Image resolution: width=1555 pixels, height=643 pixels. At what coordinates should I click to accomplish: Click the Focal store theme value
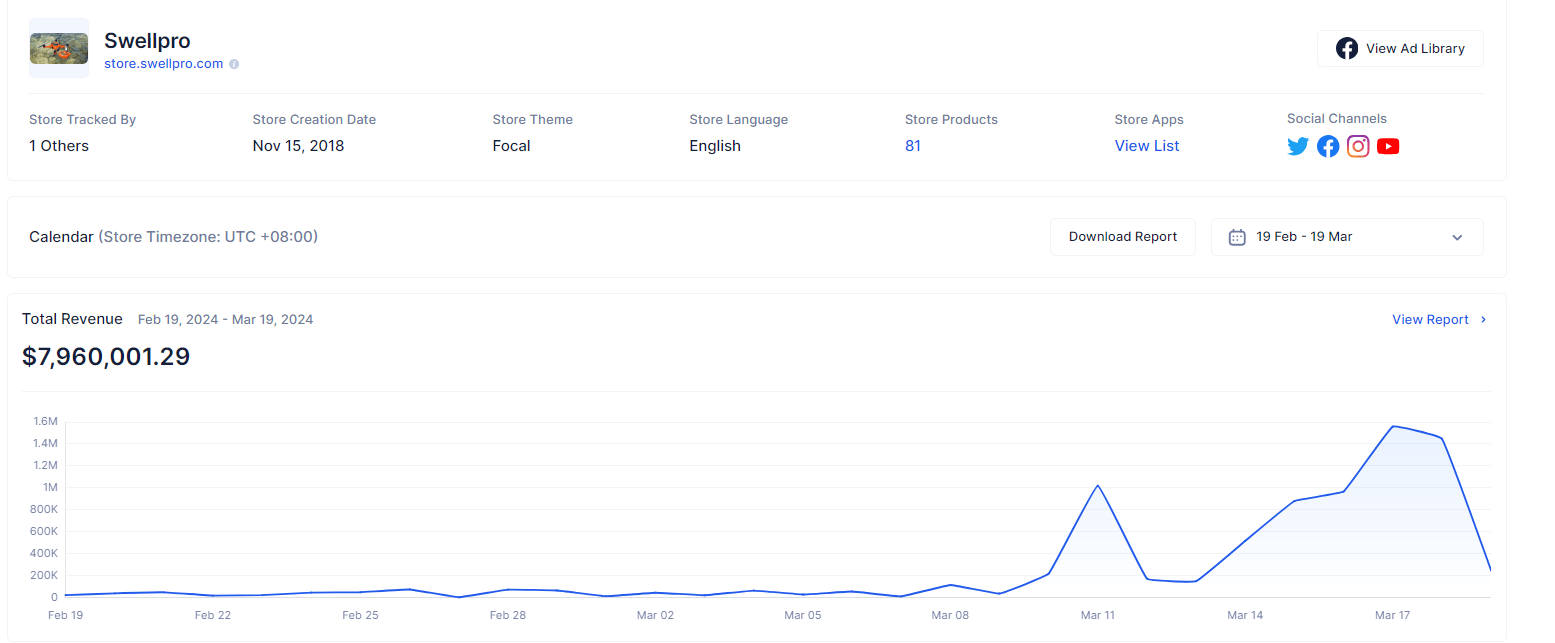click(512, 146)
